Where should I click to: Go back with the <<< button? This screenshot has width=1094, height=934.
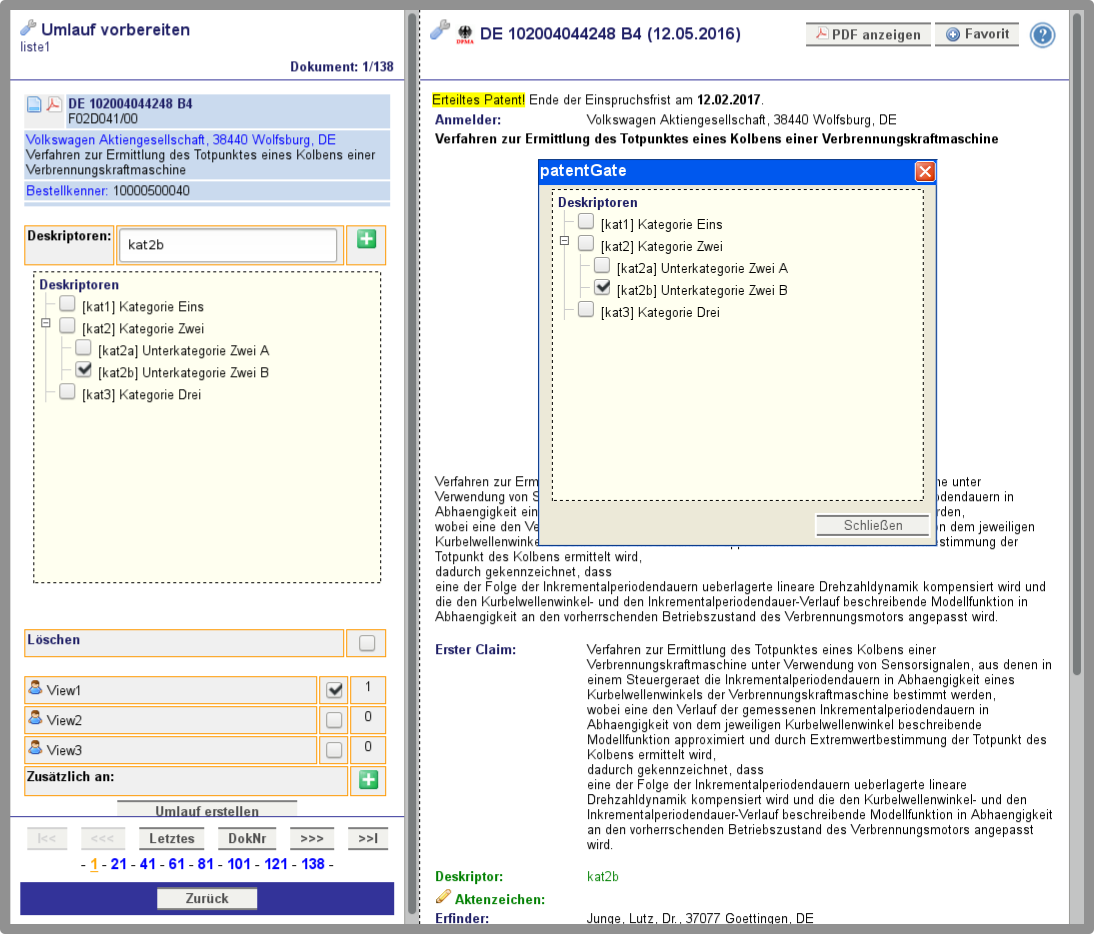click(x=103, y=838)
